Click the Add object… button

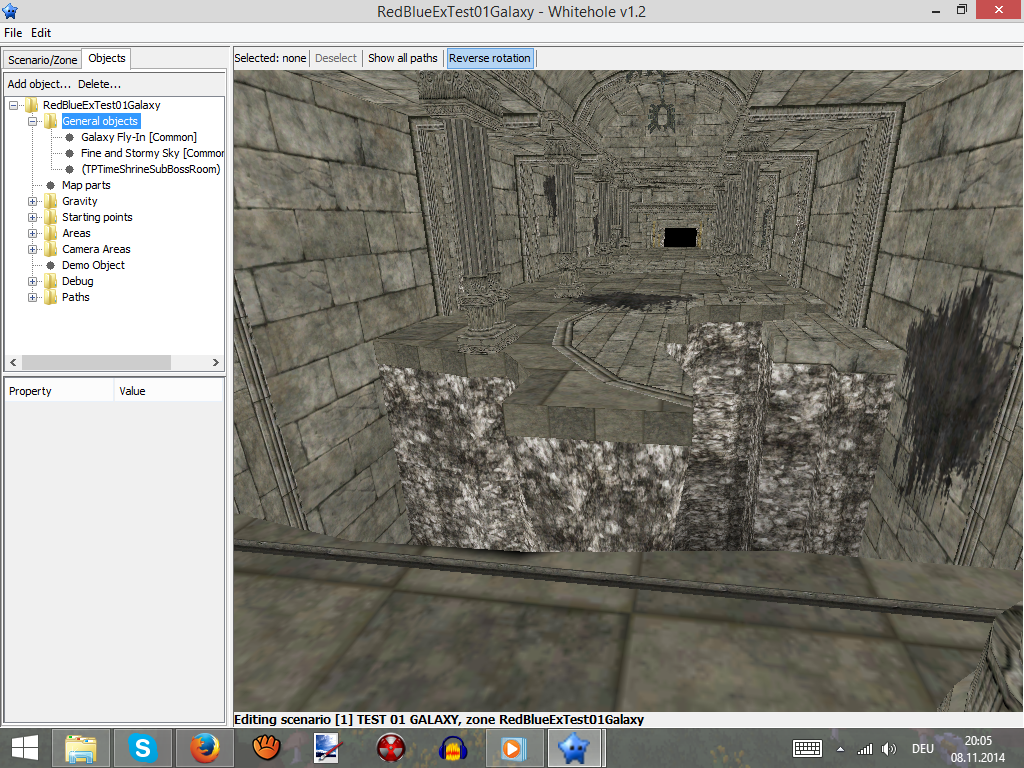39,84
